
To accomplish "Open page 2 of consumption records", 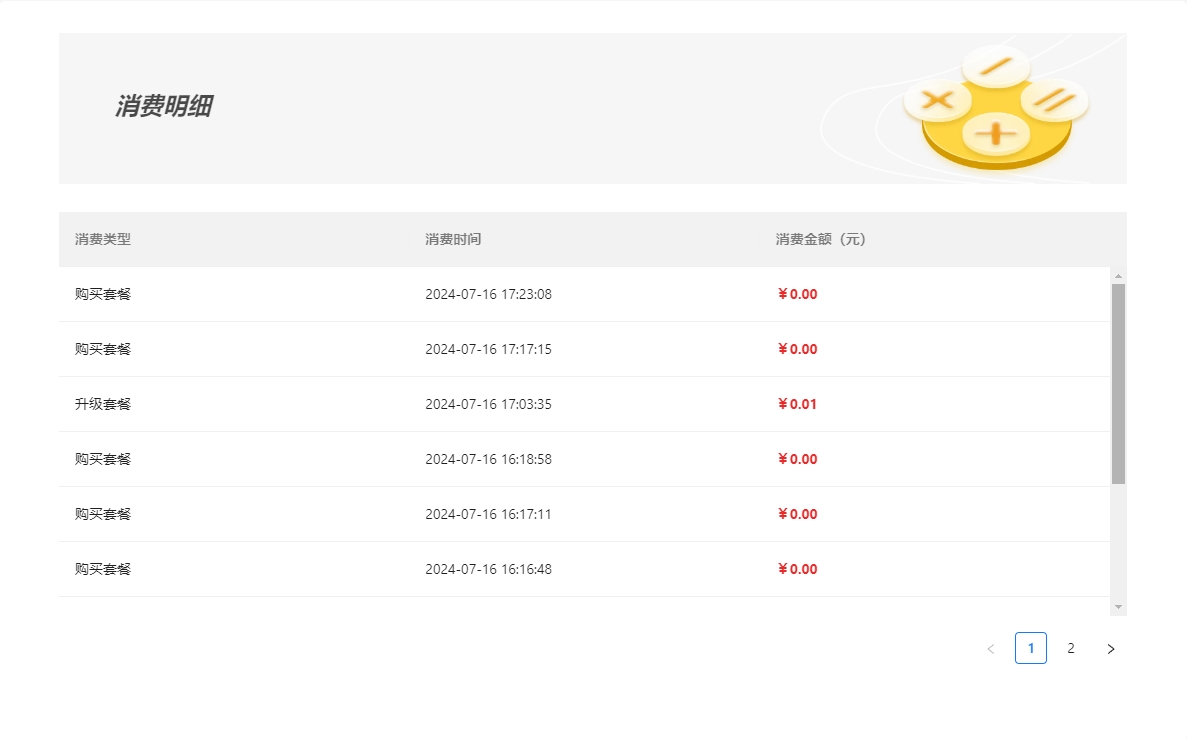I will click(x=1070, y=648).
